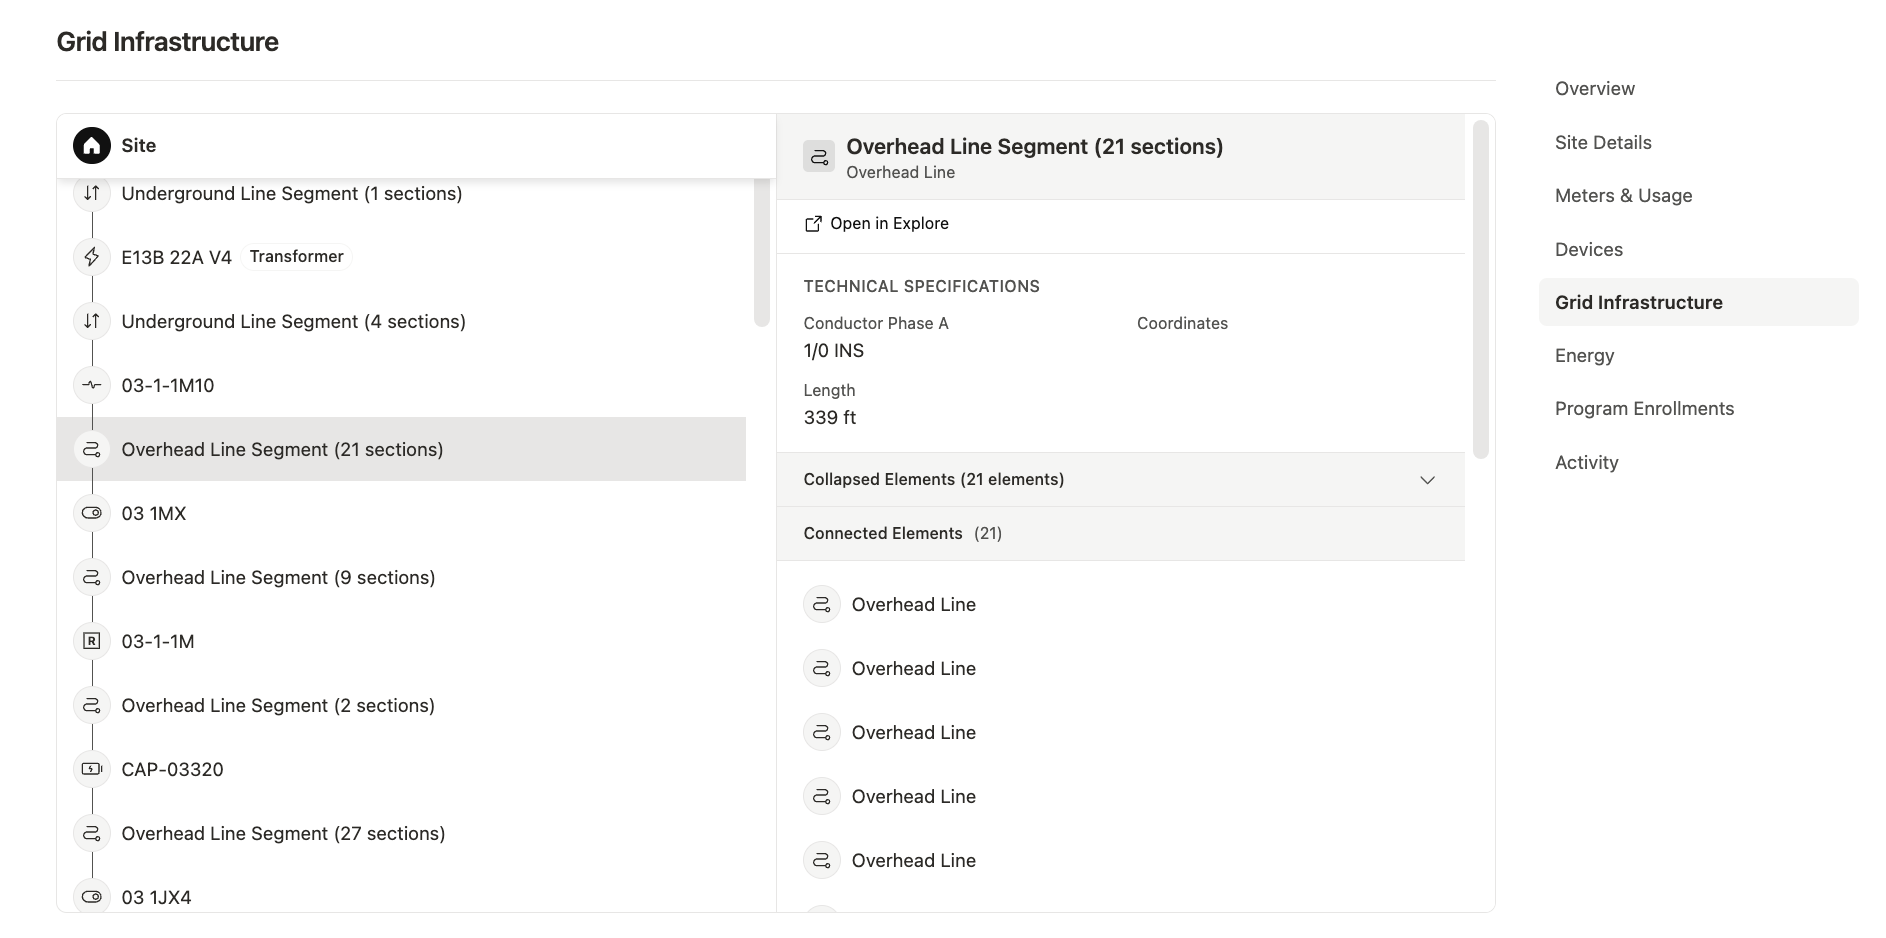1886x938 pixels.
Task: Click the pulse icon next to 03-1-1M10
Action: tap(92, 385)
